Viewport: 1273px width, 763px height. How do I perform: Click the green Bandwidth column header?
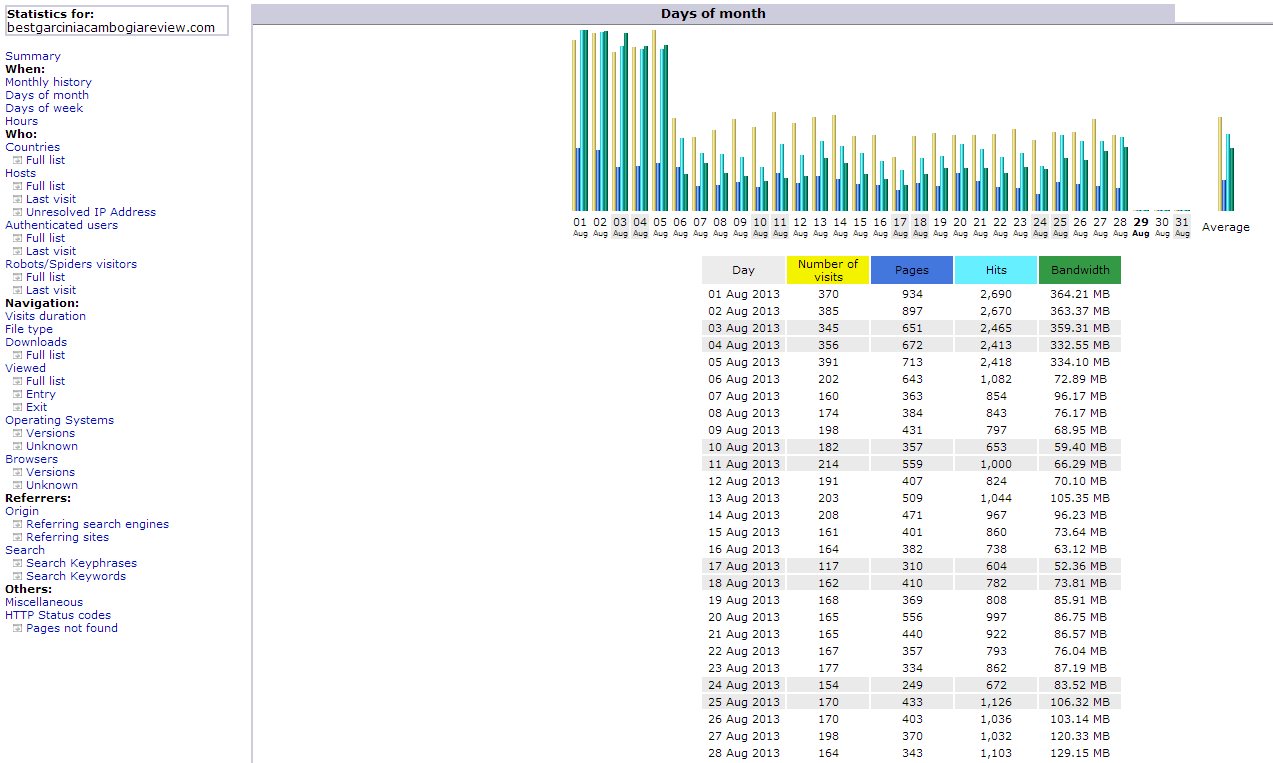click(1079, 270)
